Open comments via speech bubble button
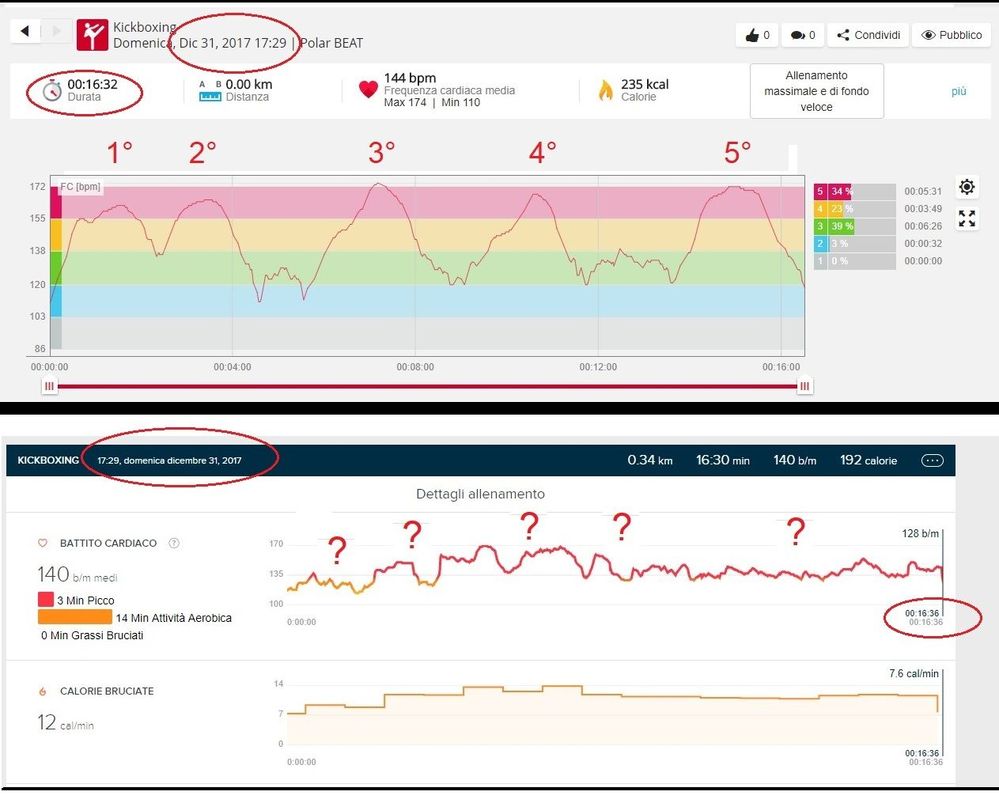 click(x=801, y=35)
